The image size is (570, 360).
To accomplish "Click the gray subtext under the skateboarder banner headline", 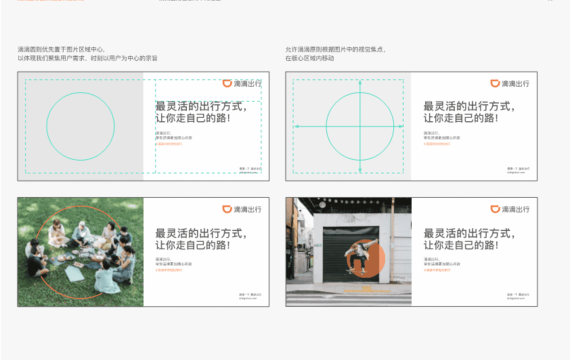I will click(x=442, y=261).
